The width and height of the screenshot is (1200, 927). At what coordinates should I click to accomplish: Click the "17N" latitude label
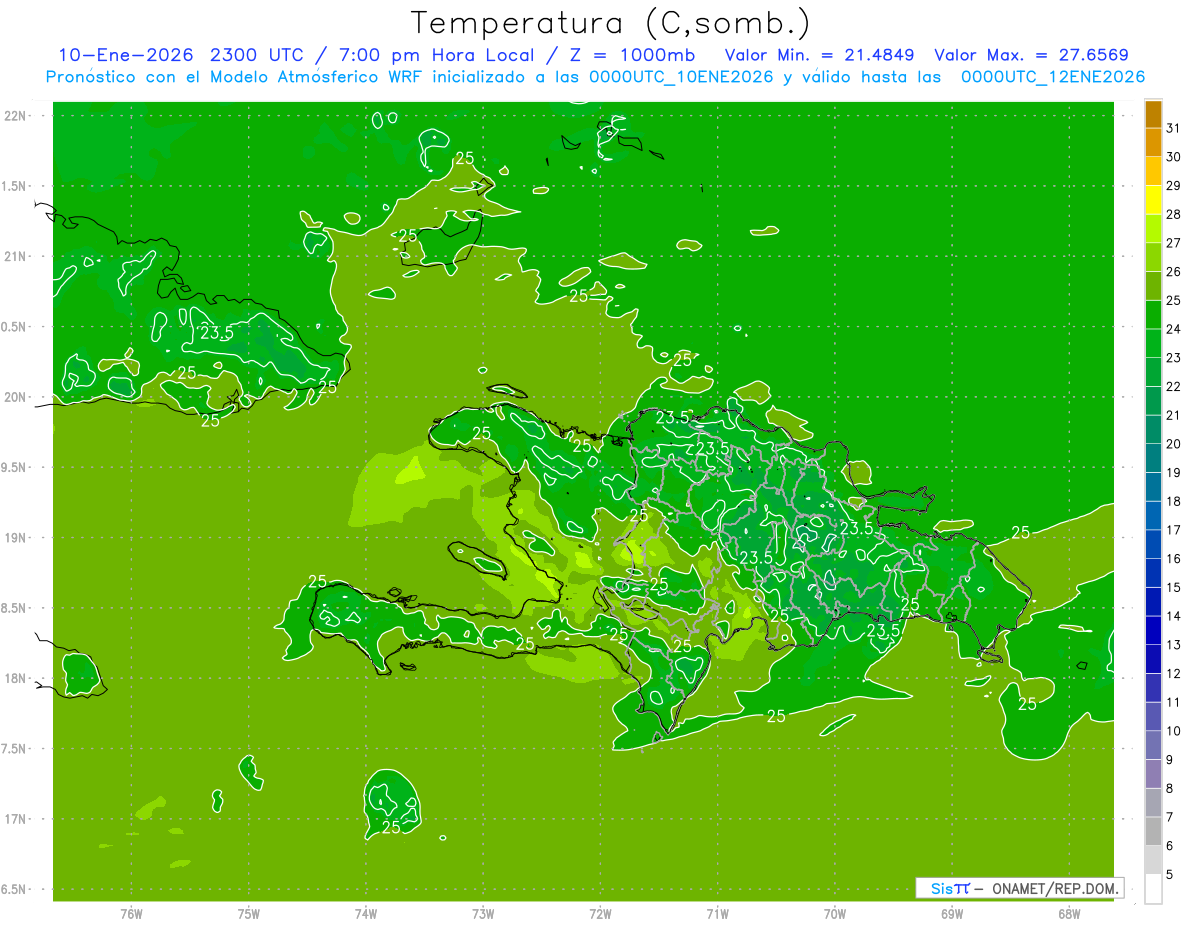[16, 819]
